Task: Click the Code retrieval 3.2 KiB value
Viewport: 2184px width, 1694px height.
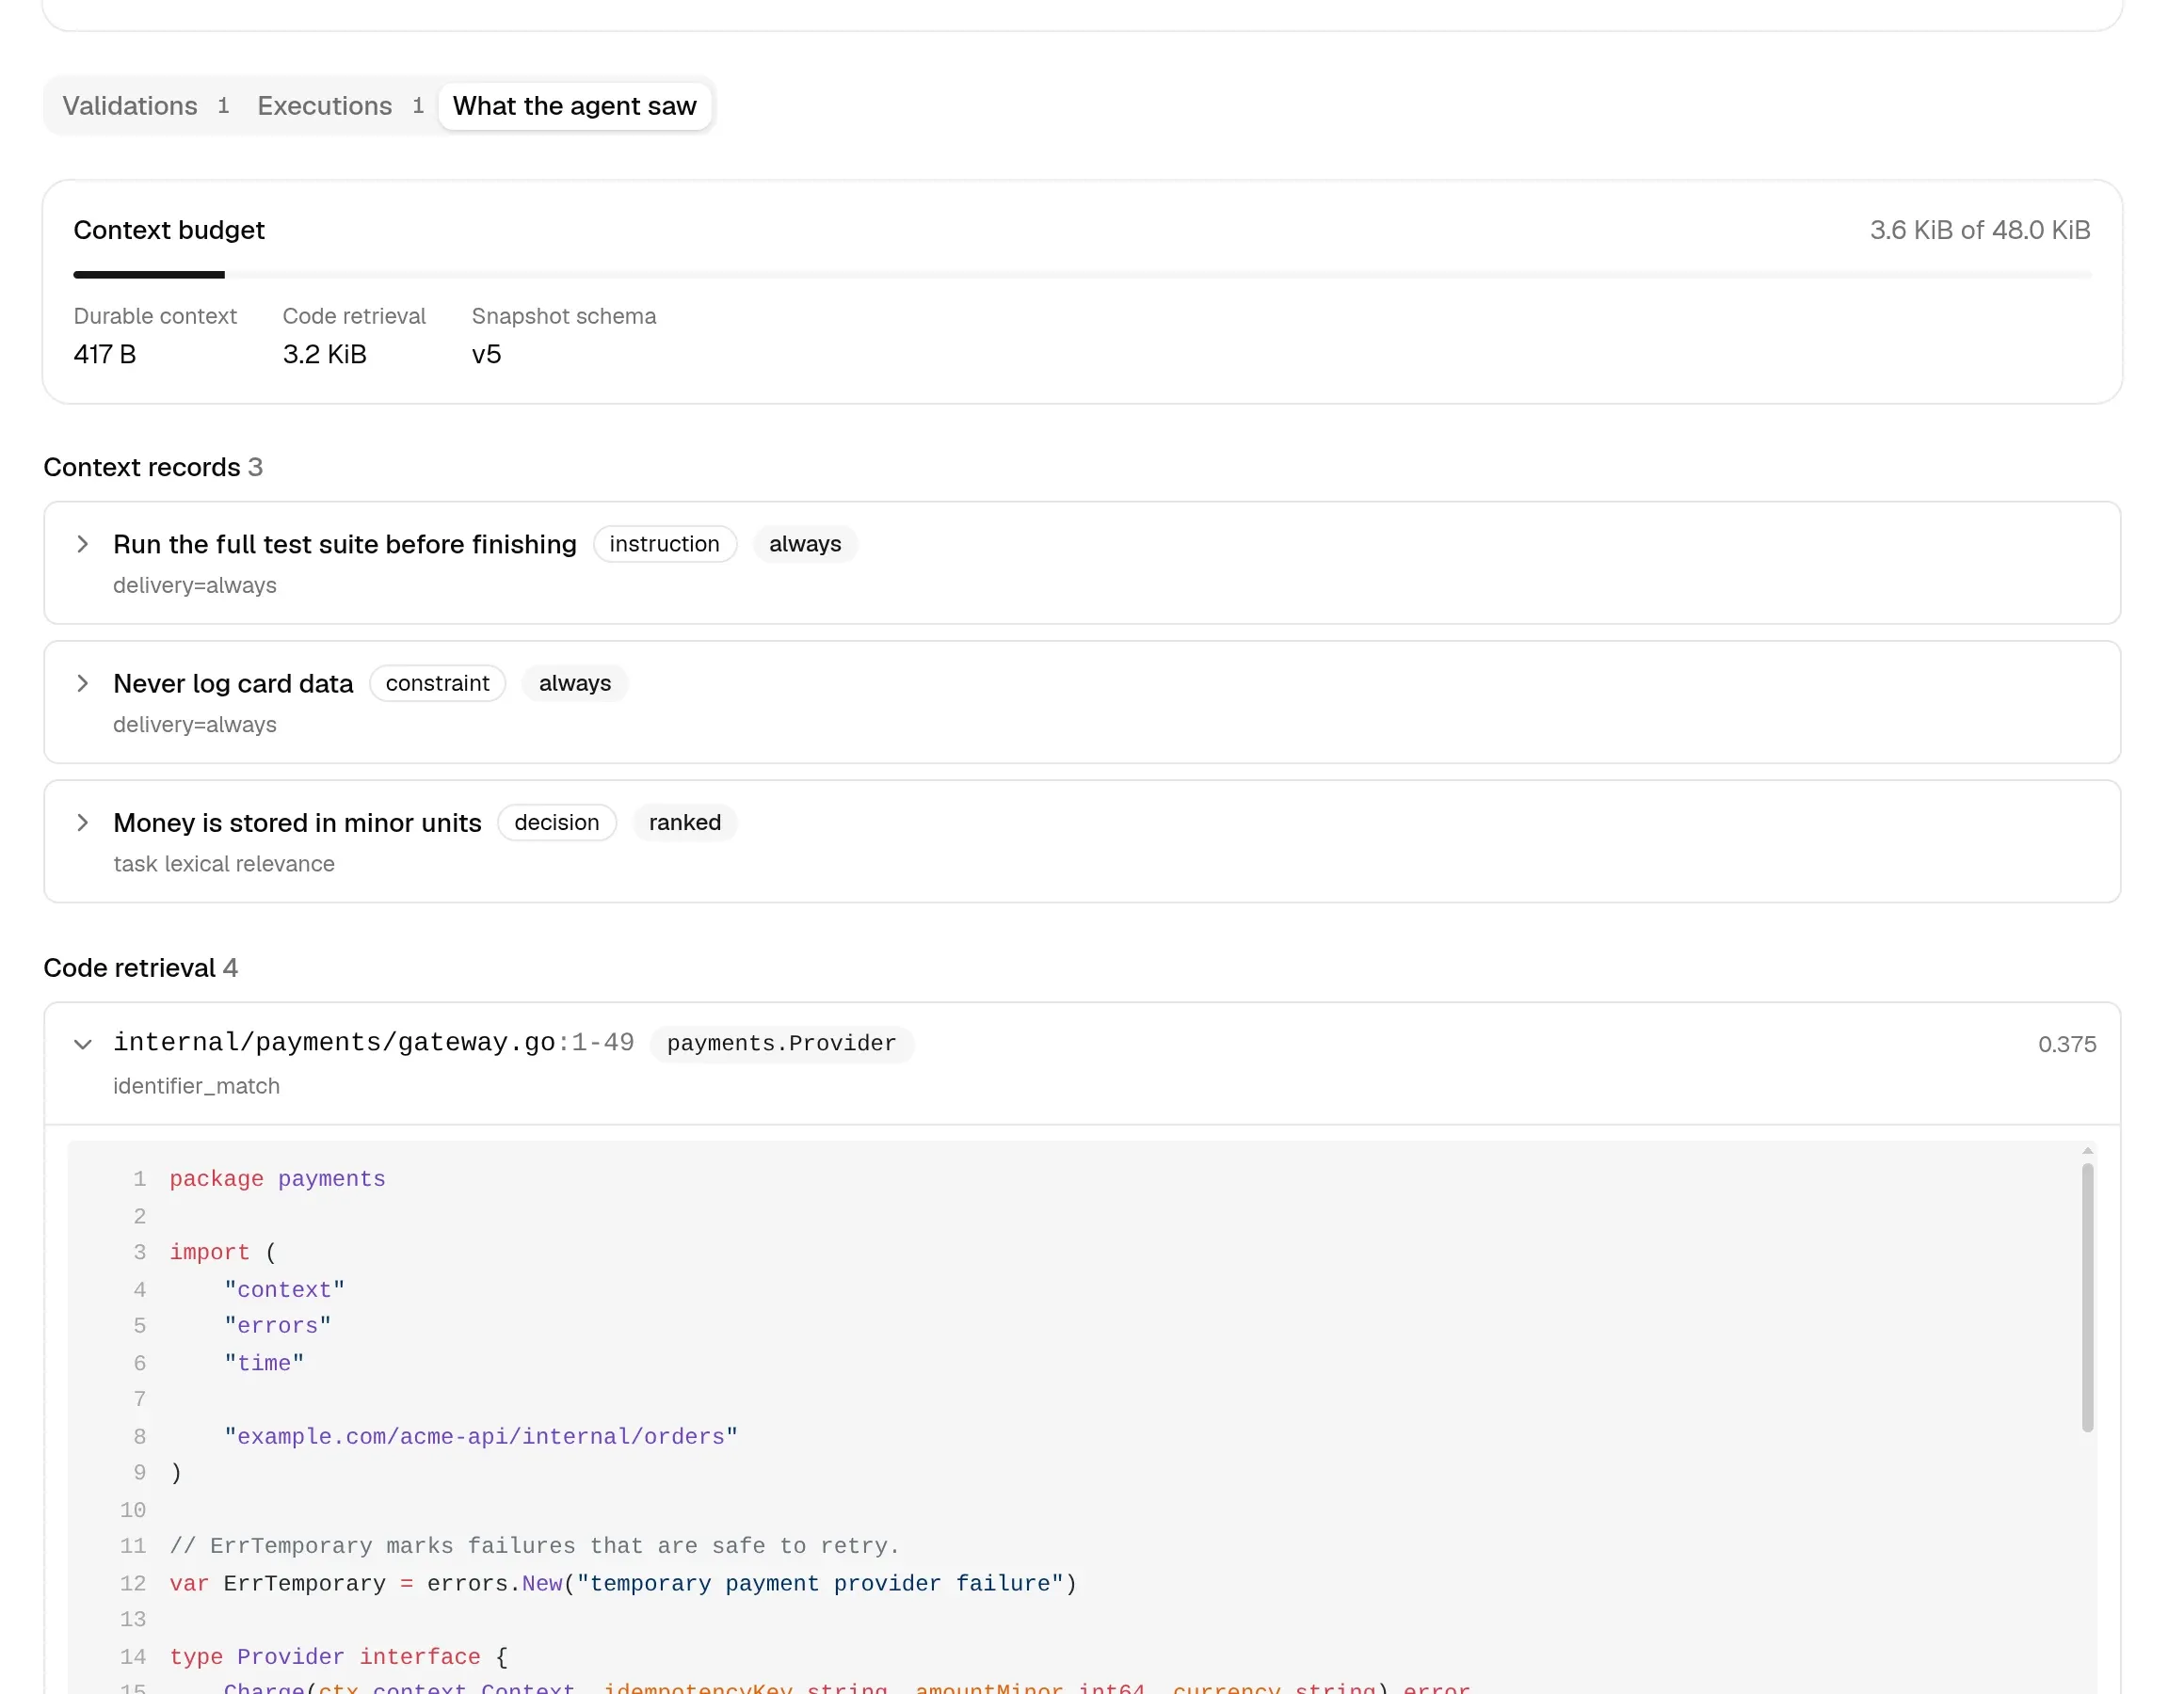Action: click(325, 354)
